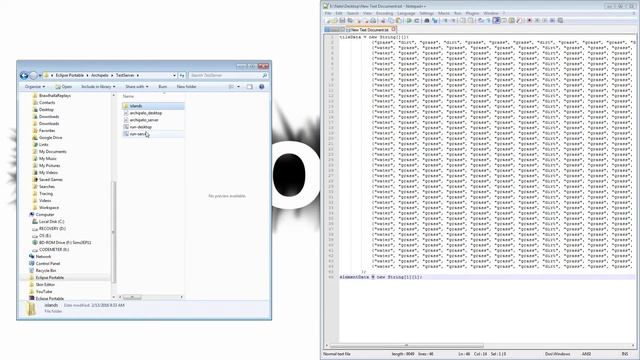The height and width of the screenshot is (360, 640).
Task: Select Archipelo in the address breadcrumb
Action: coord(100,76)
